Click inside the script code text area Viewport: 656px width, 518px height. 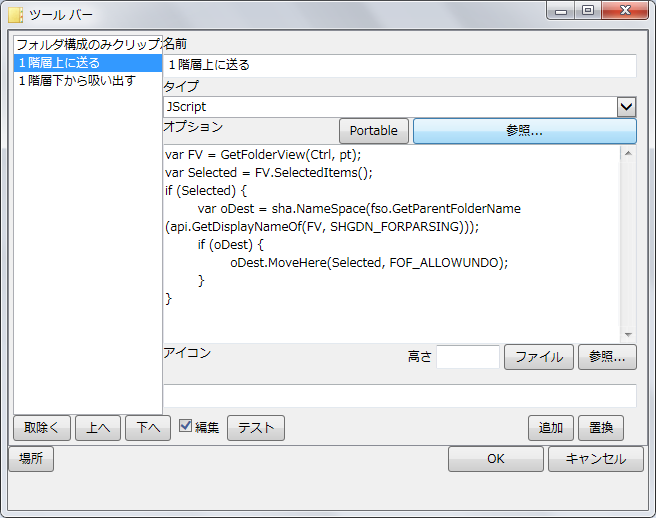[392, 244]
